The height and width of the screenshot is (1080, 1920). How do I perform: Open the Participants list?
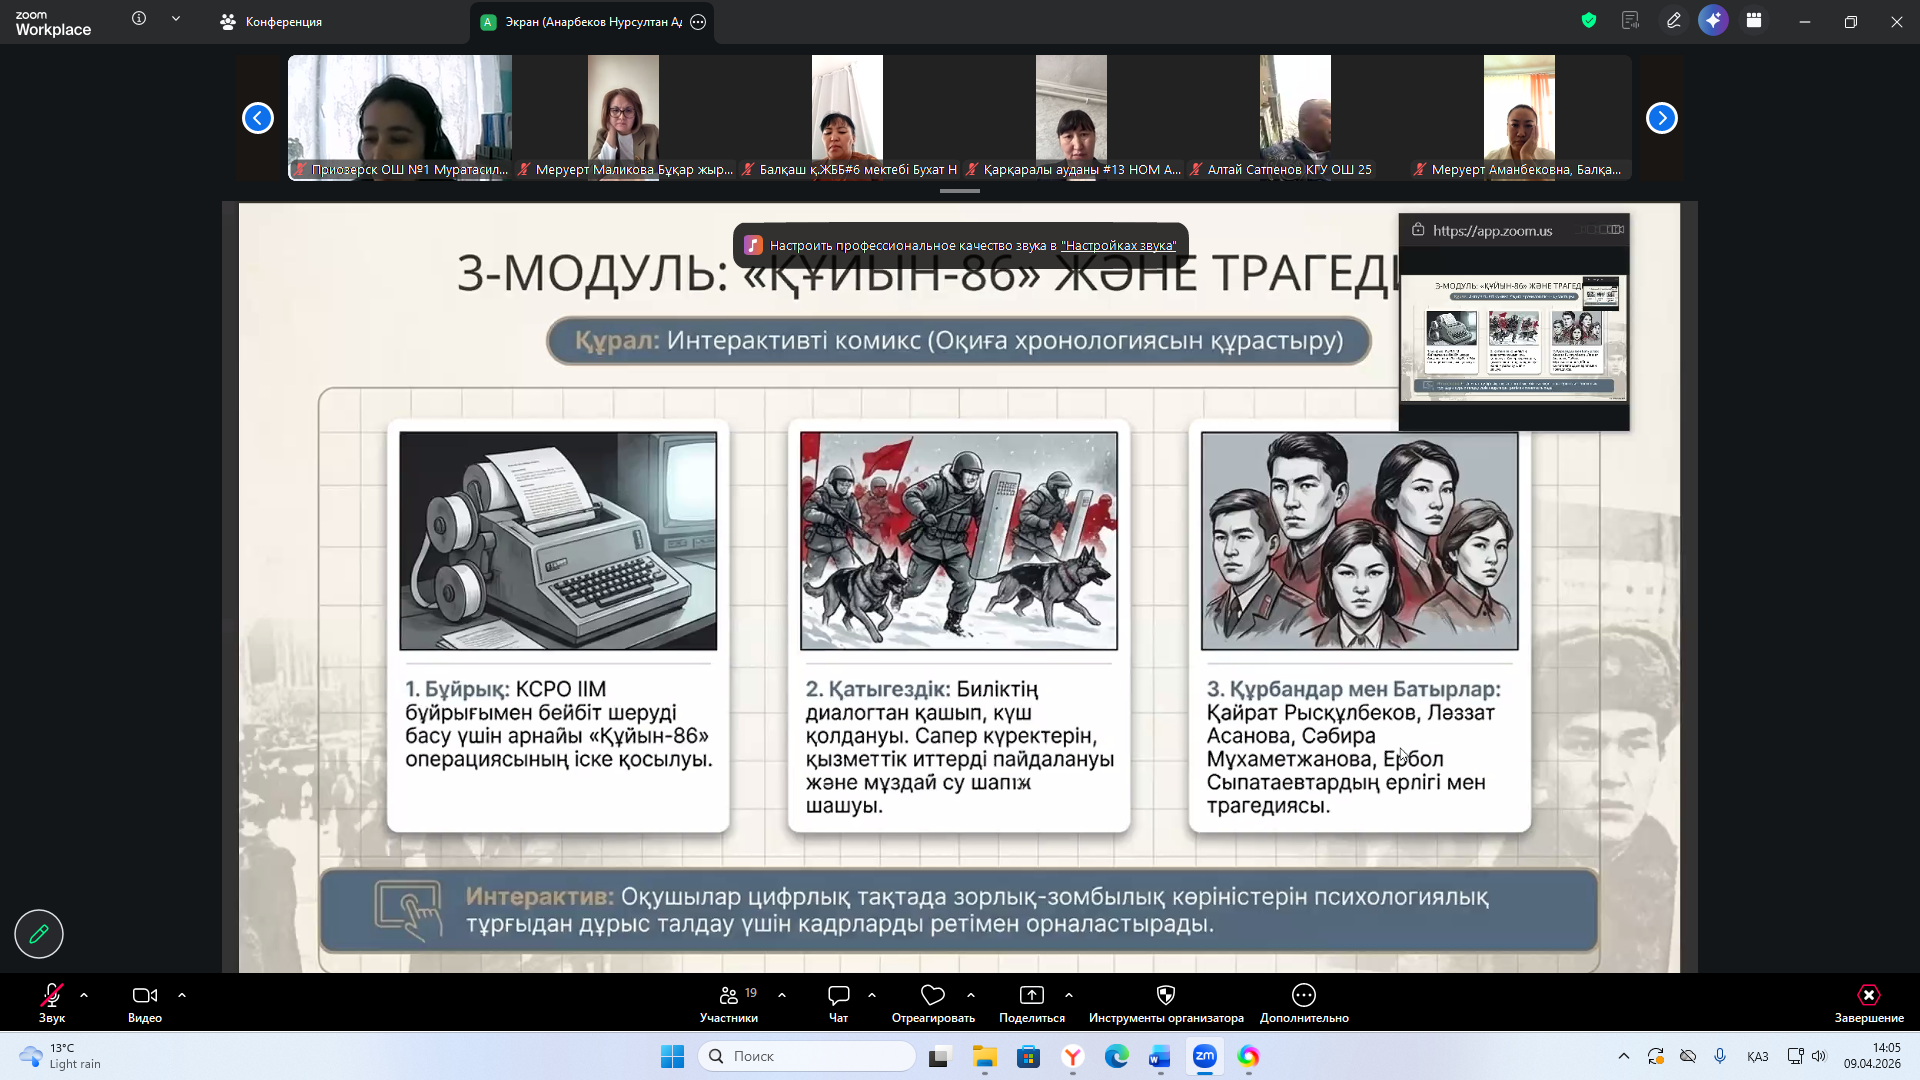click(729, 995)
